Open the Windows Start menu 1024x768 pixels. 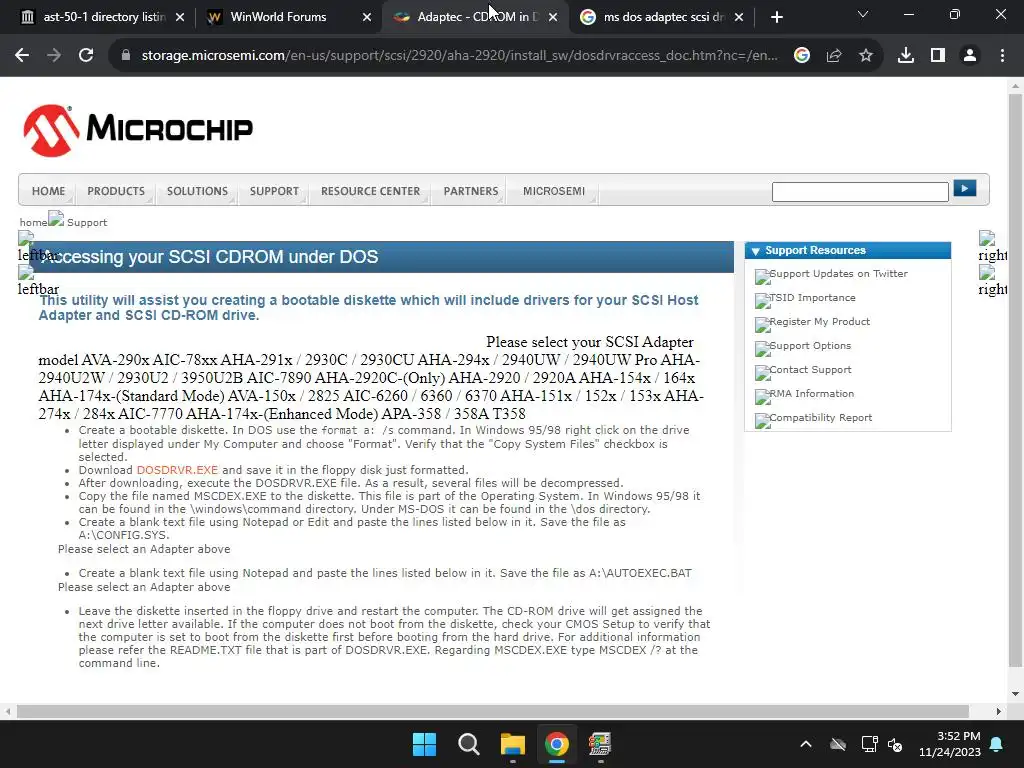tap(424, 744)
